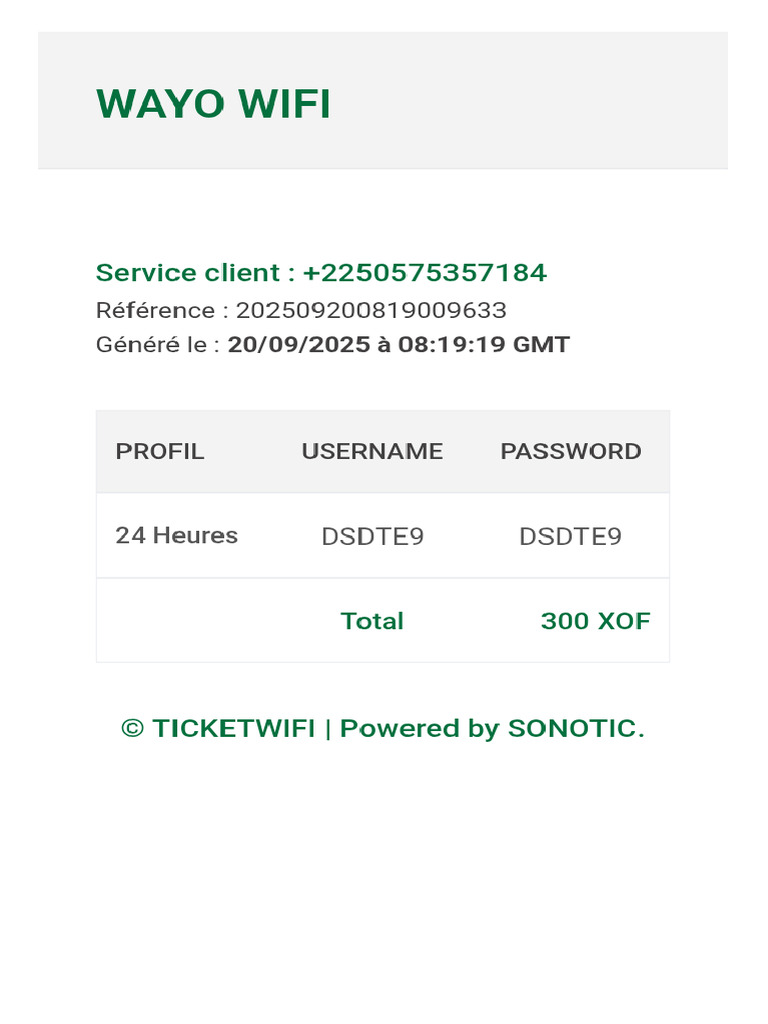768x1024 pixels.
Task: Select the reference number 202509200819009633
Action: click(371, 310)
